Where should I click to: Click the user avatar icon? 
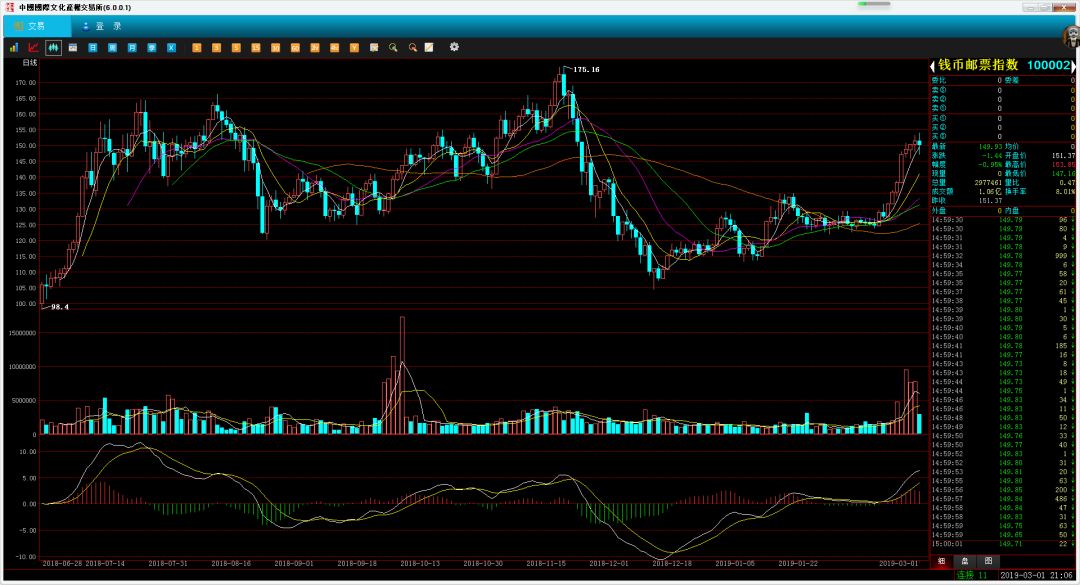point(1072,37)
